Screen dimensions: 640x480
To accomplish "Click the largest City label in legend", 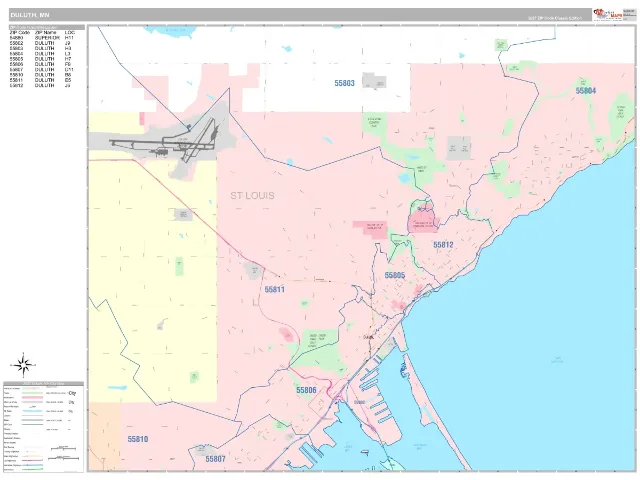I will pyautogui.click(x=72, y=393).
